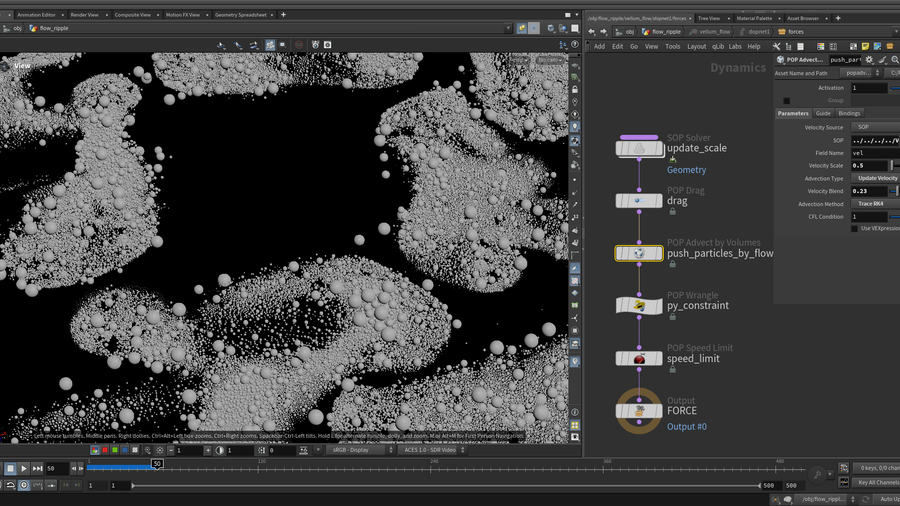Click the Bindings parameter tab

(849, 113)
